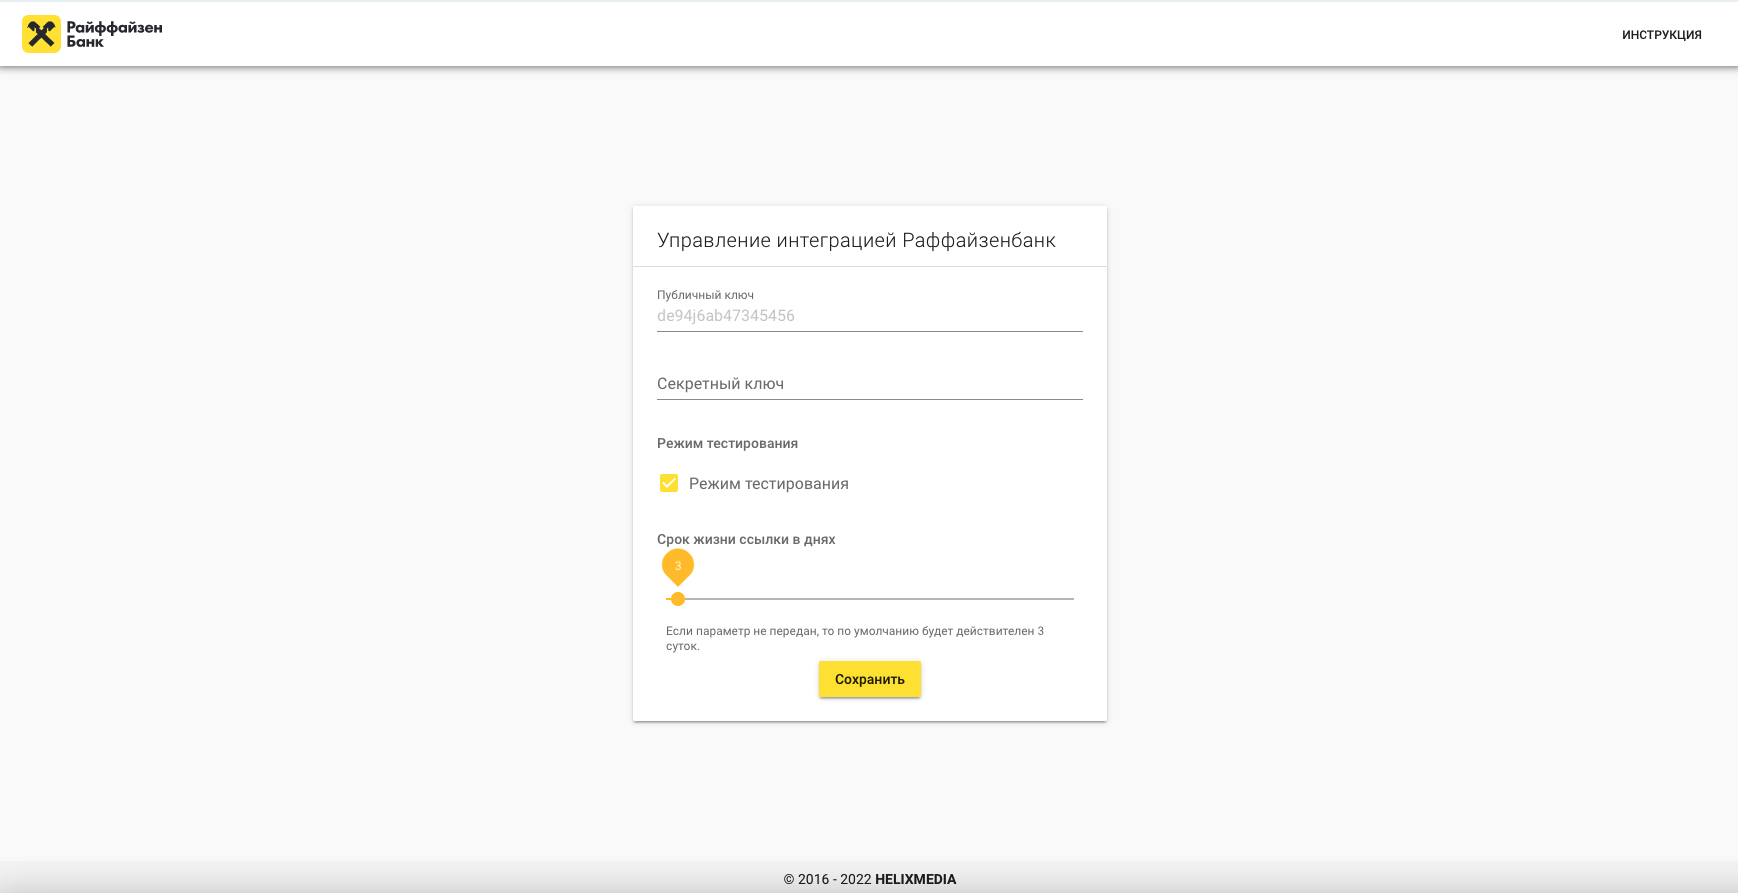Click the Сохранить button

coord(870,679)
